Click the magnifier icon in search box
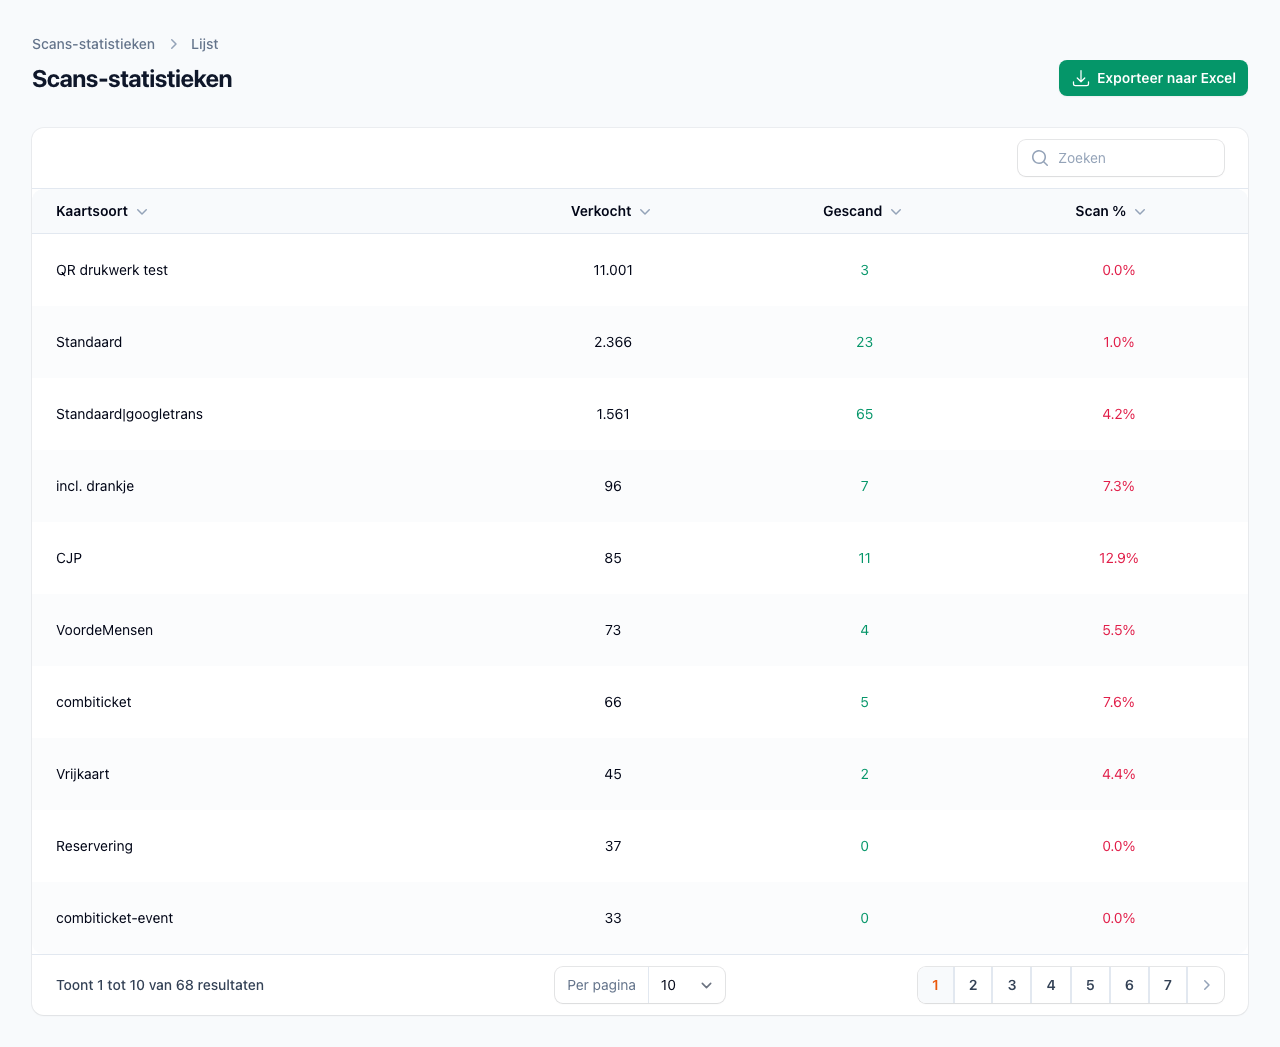Image resolution: width=1280 pixels, height=1047 pixels. pos(1040,158)
